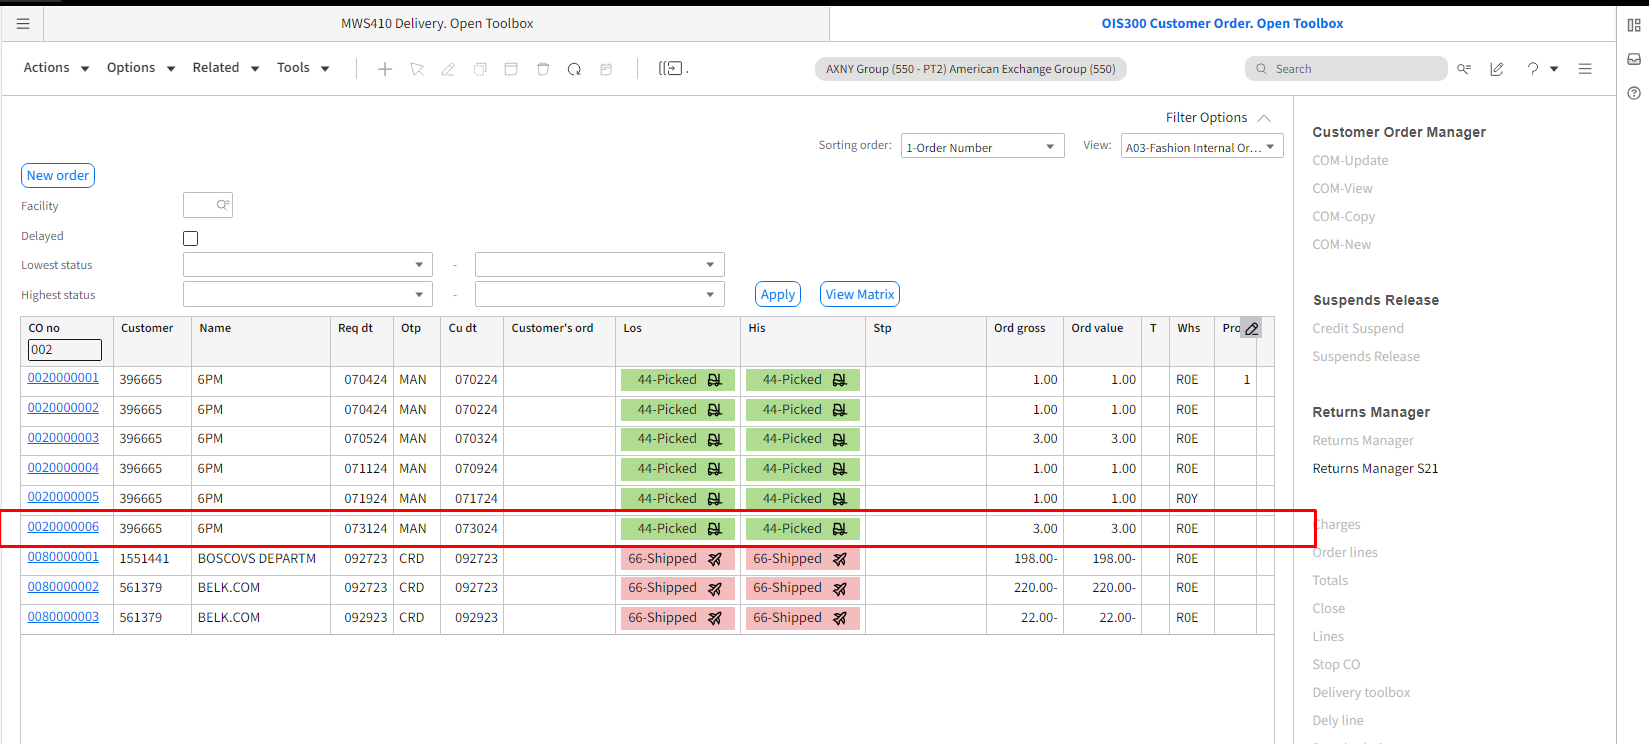Click airplane icon in Los cell of order 0080000001
Image resolution: width=1649 pixels, height=744 pixels.
(715, 559)
